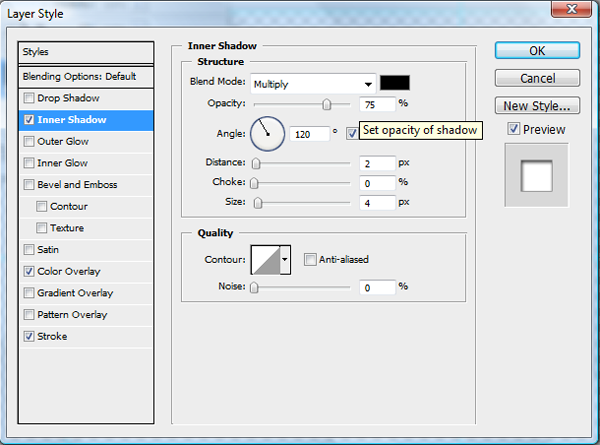Close the Layer Style dialog
This screenshot has height=445, width=600.
tap(571, 9)
